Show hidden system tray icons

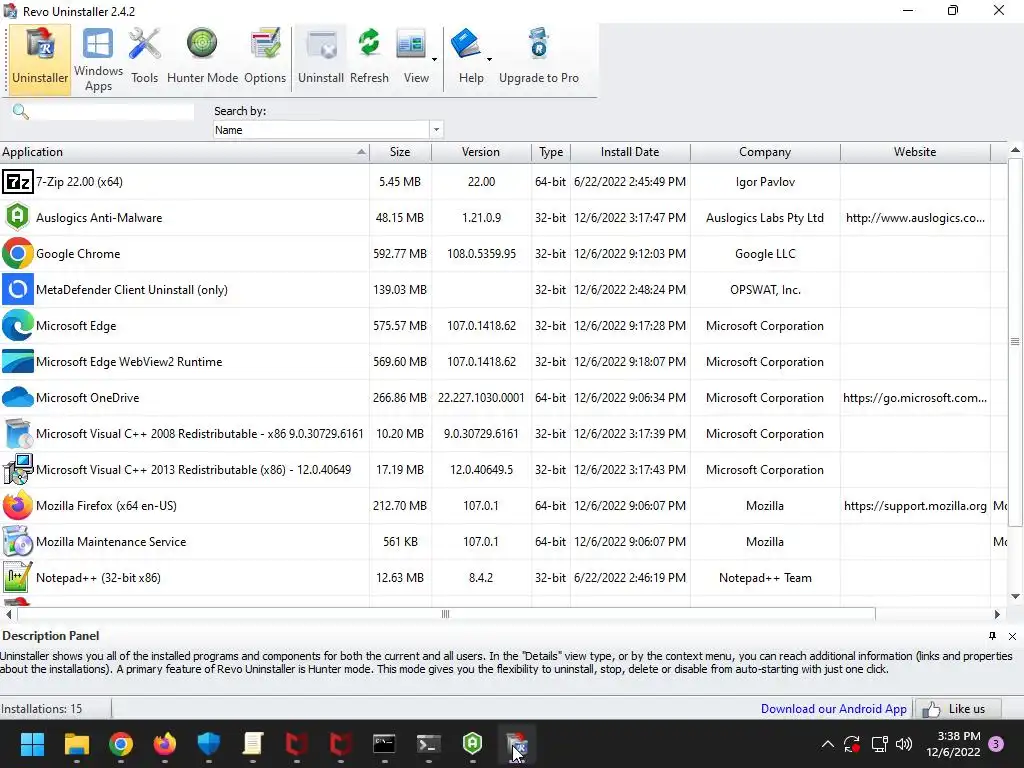[x=827, y=744]
